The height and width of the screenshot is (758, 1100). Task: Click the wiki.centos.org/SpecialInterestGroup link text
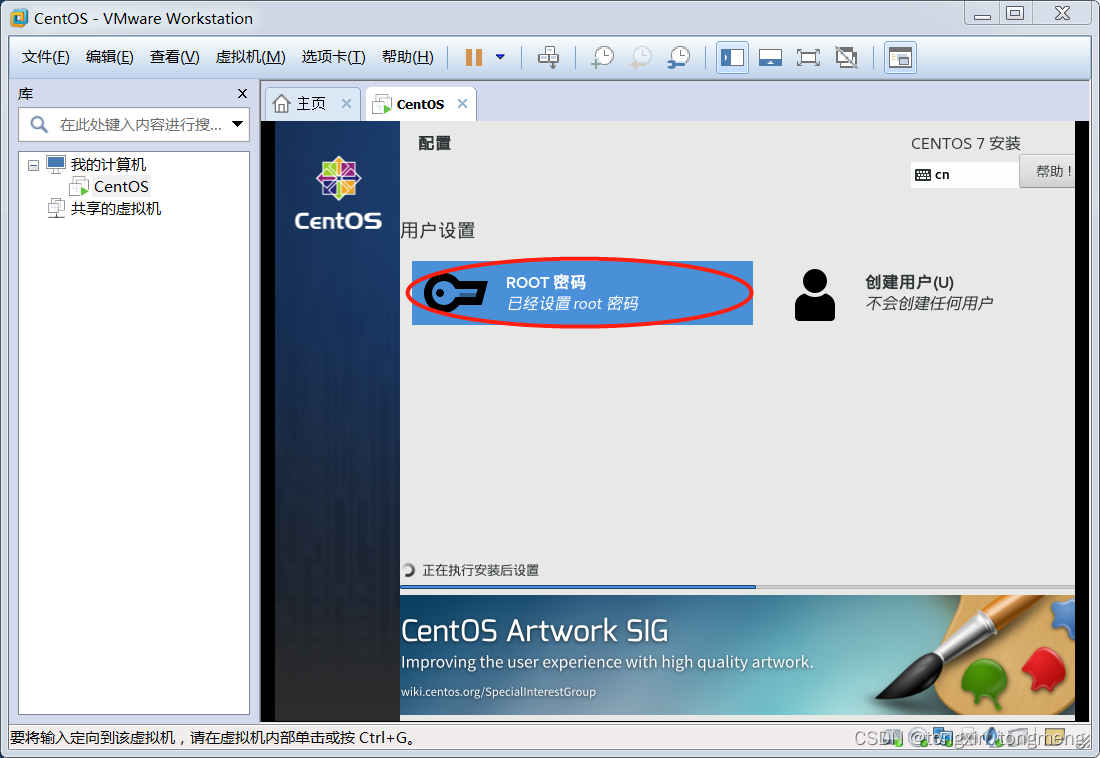pos(498,692)
